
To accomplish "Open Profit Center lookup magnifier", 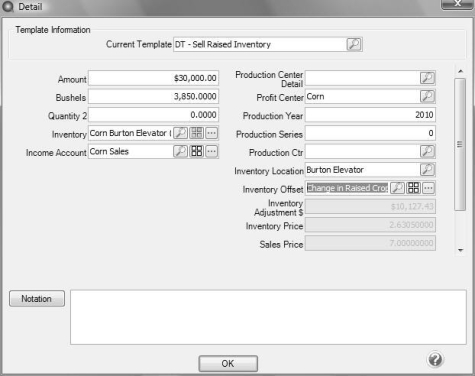I will click(427, 96).
